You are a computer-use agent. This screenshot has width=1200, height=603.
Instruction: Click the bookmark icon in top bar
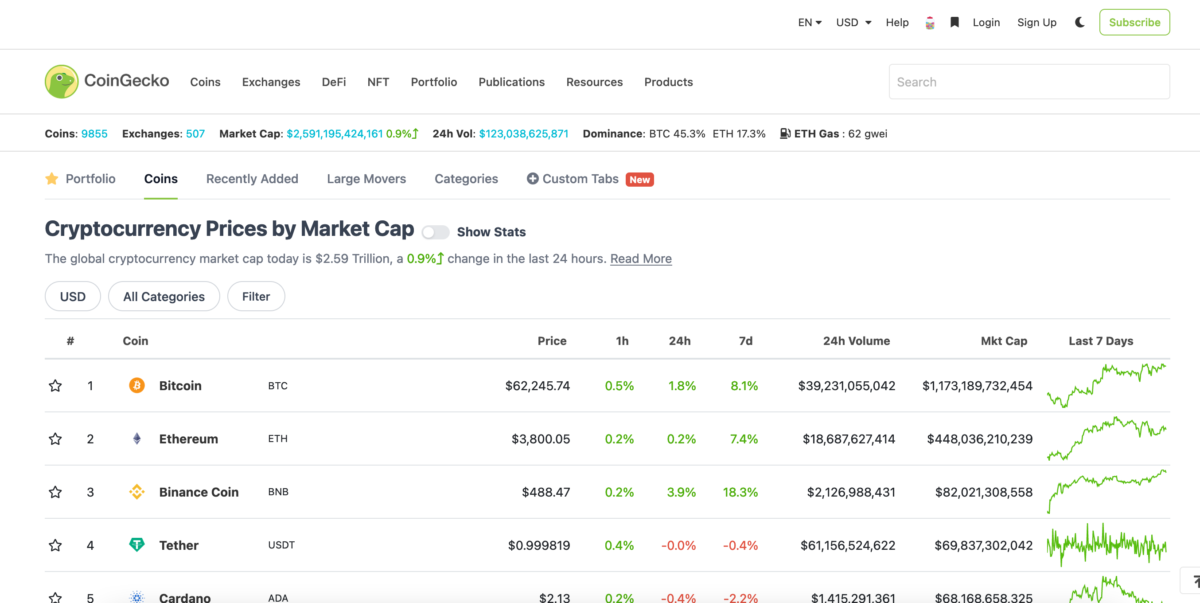click(955, 22)
